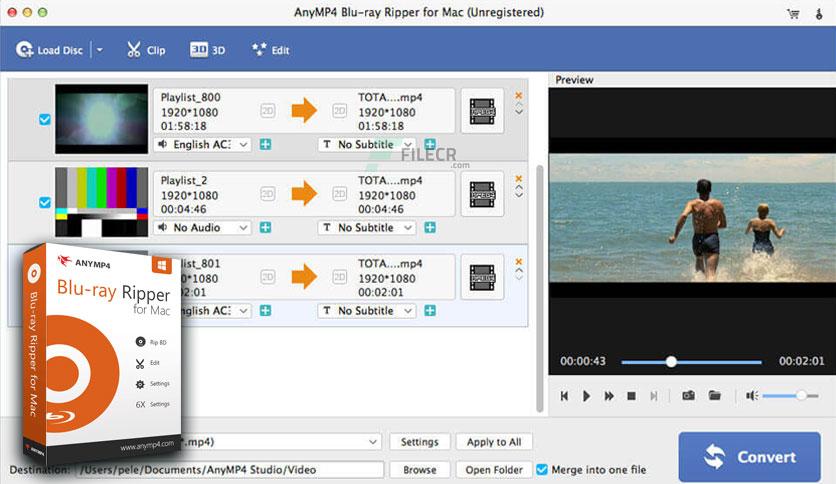Open the Edit effects tool
Screen dimensions: 836x484
pos(270,49)
